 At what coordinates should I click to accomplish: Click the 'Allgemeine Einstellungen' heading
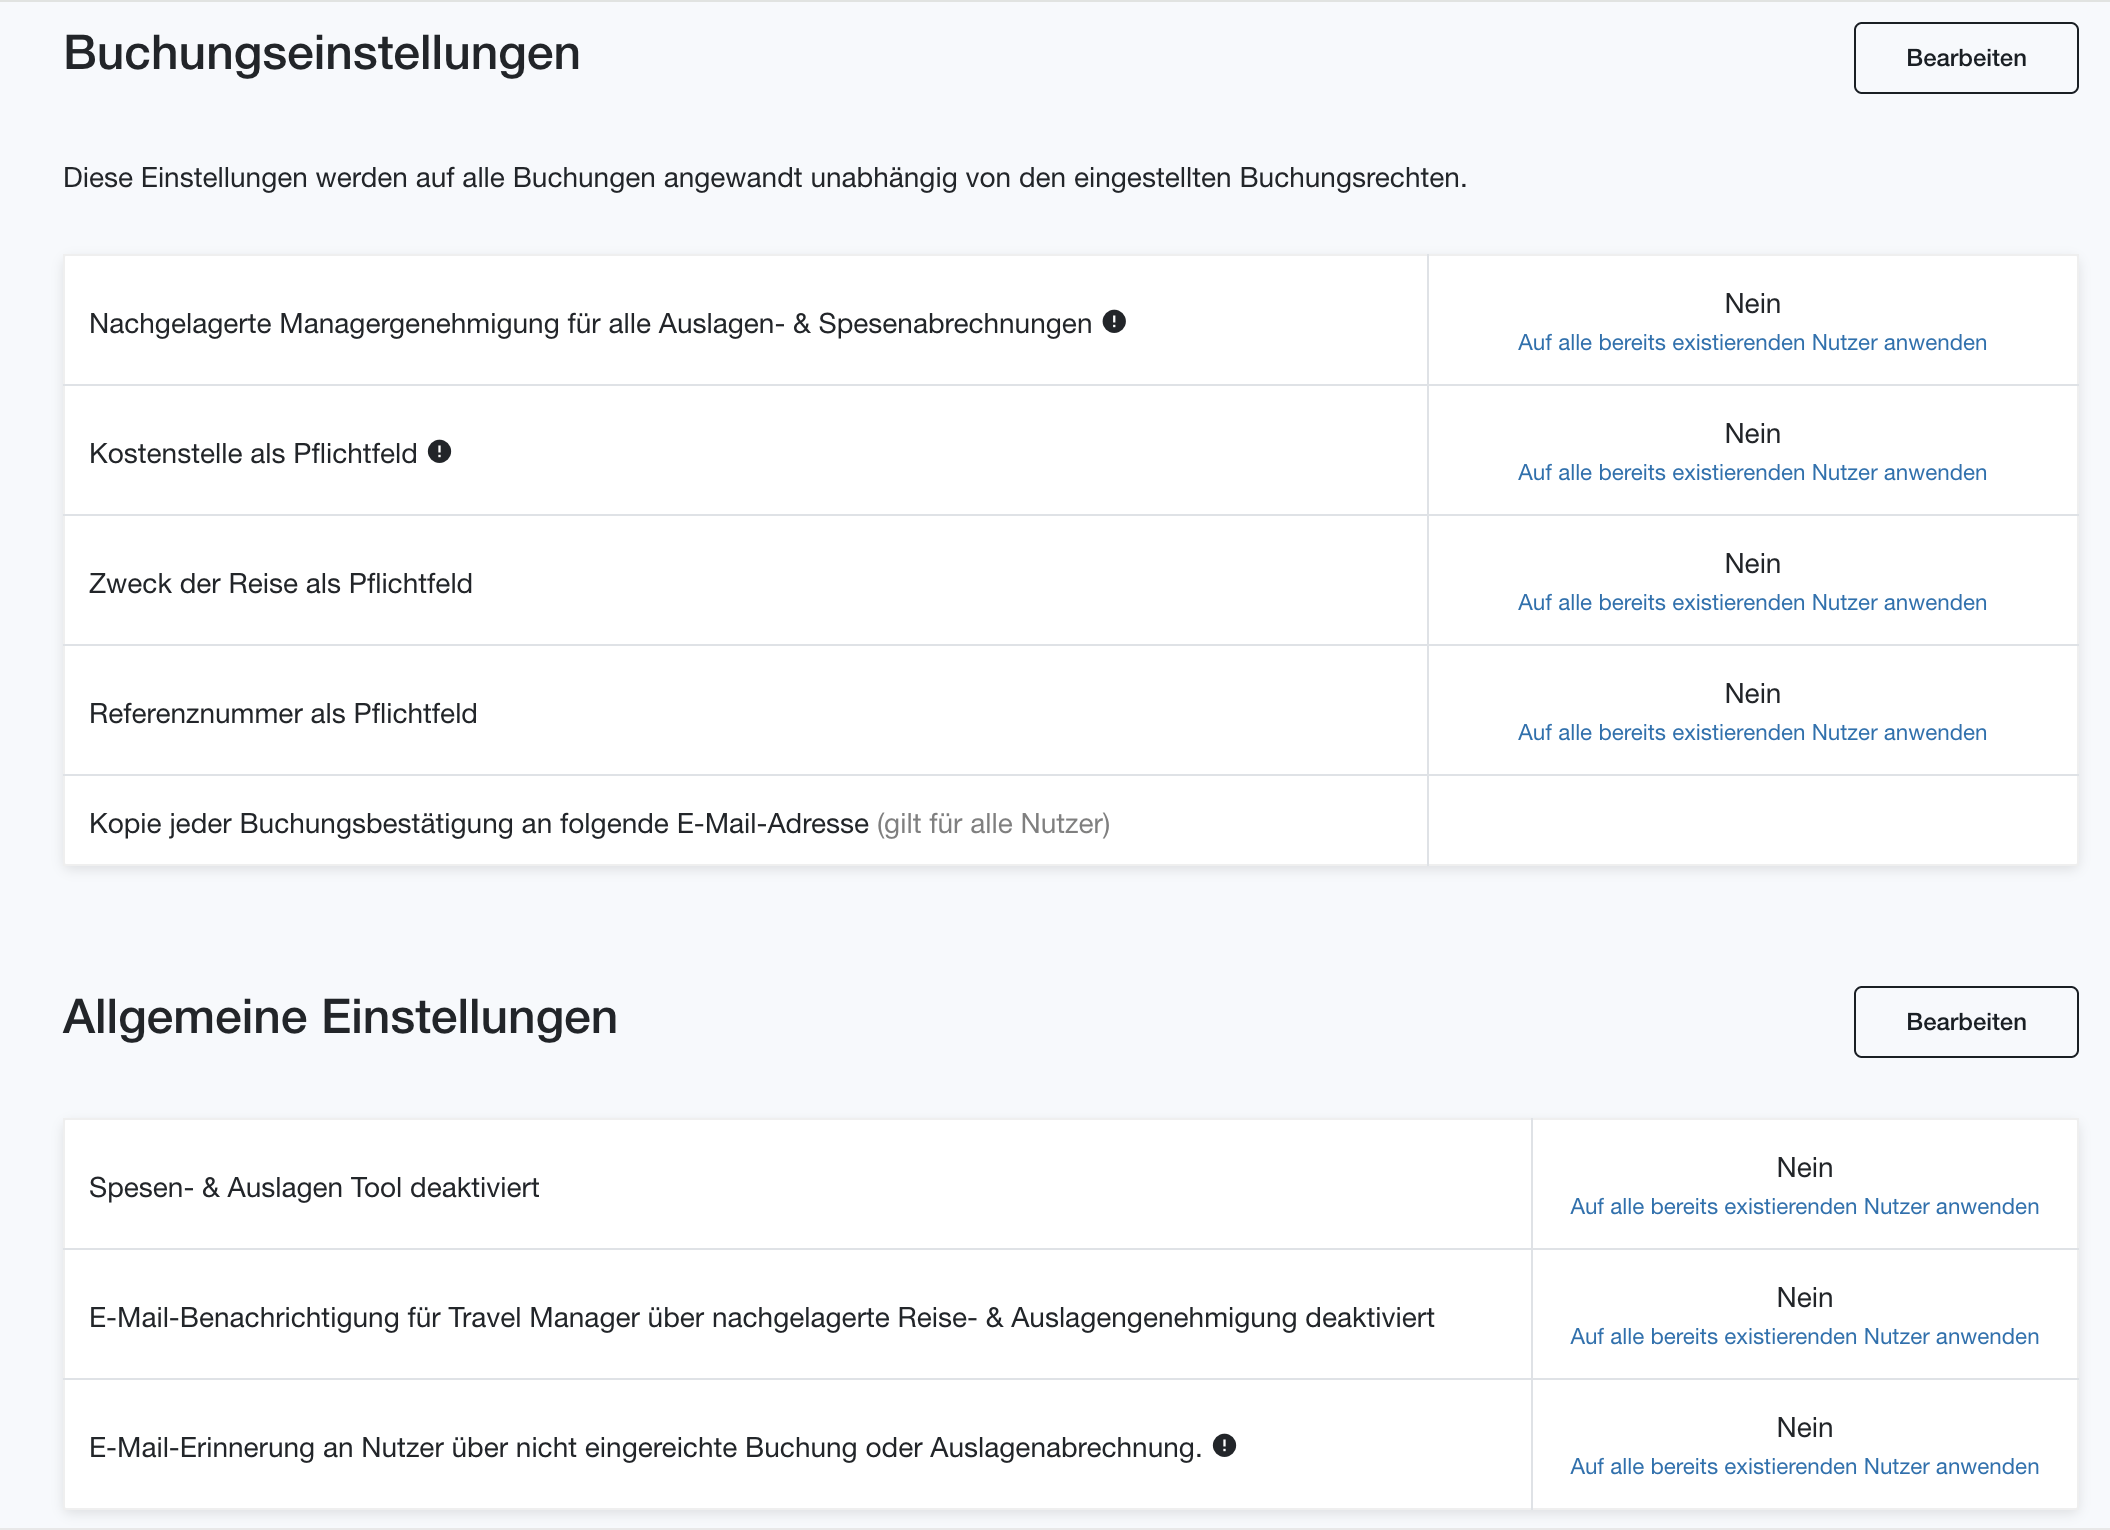pyautogui.click(x=340, y=1017)
